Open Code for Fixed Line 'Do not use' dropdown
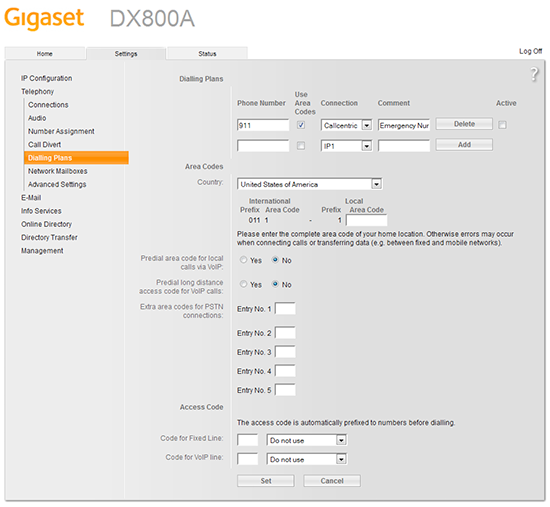Image resolution: width=550 pixels, height=507 pixels. point(307,440)
